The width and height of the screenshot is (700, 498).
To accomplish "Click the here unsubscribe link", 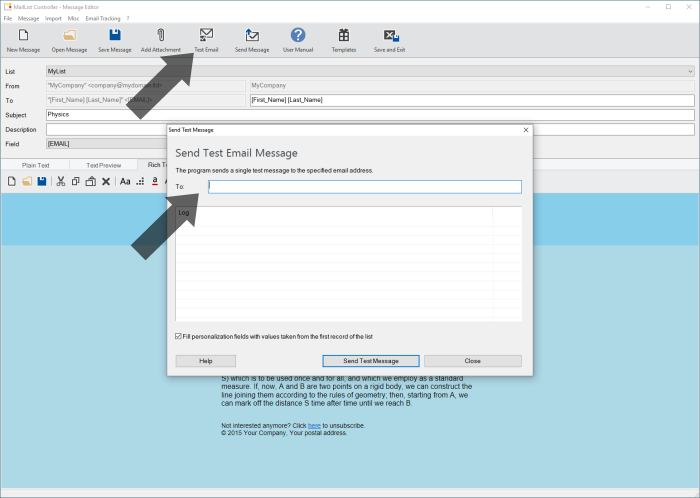I will pyautogui.click(x=314, y=426).
